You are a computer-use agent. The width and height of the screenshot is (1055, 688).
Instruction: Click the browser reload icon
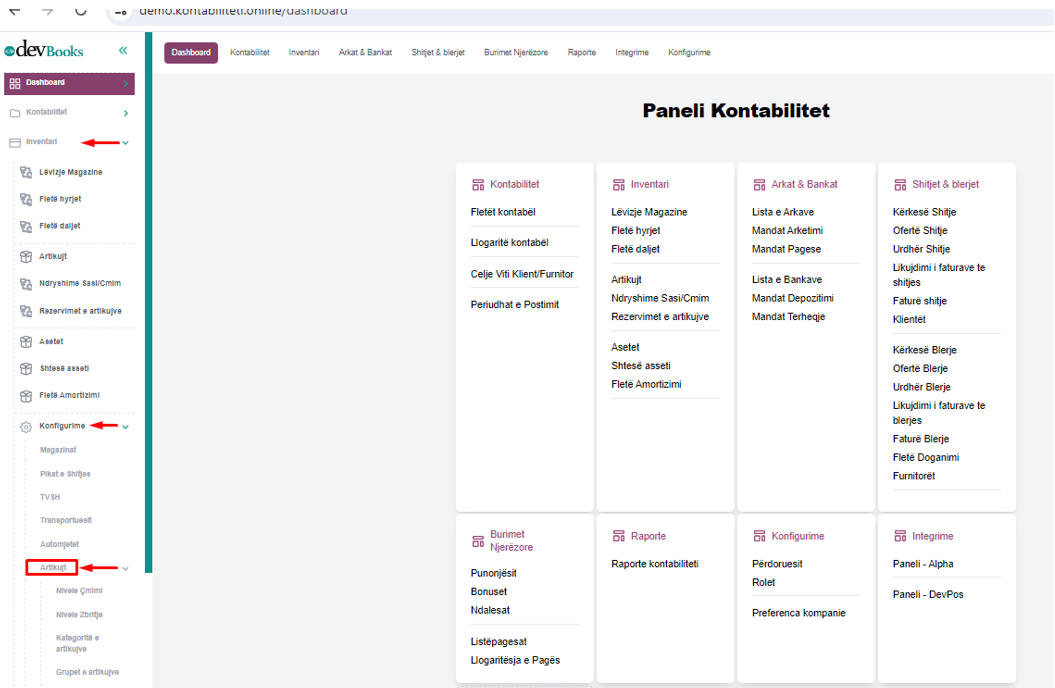tap(81, 10)
